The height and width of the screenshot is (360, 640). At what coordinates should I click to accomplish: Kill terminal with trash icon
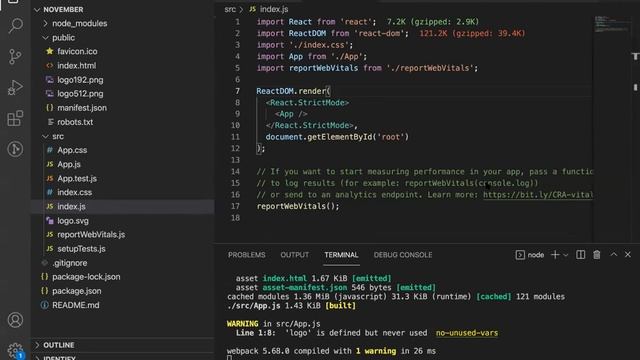click(597, 255)
